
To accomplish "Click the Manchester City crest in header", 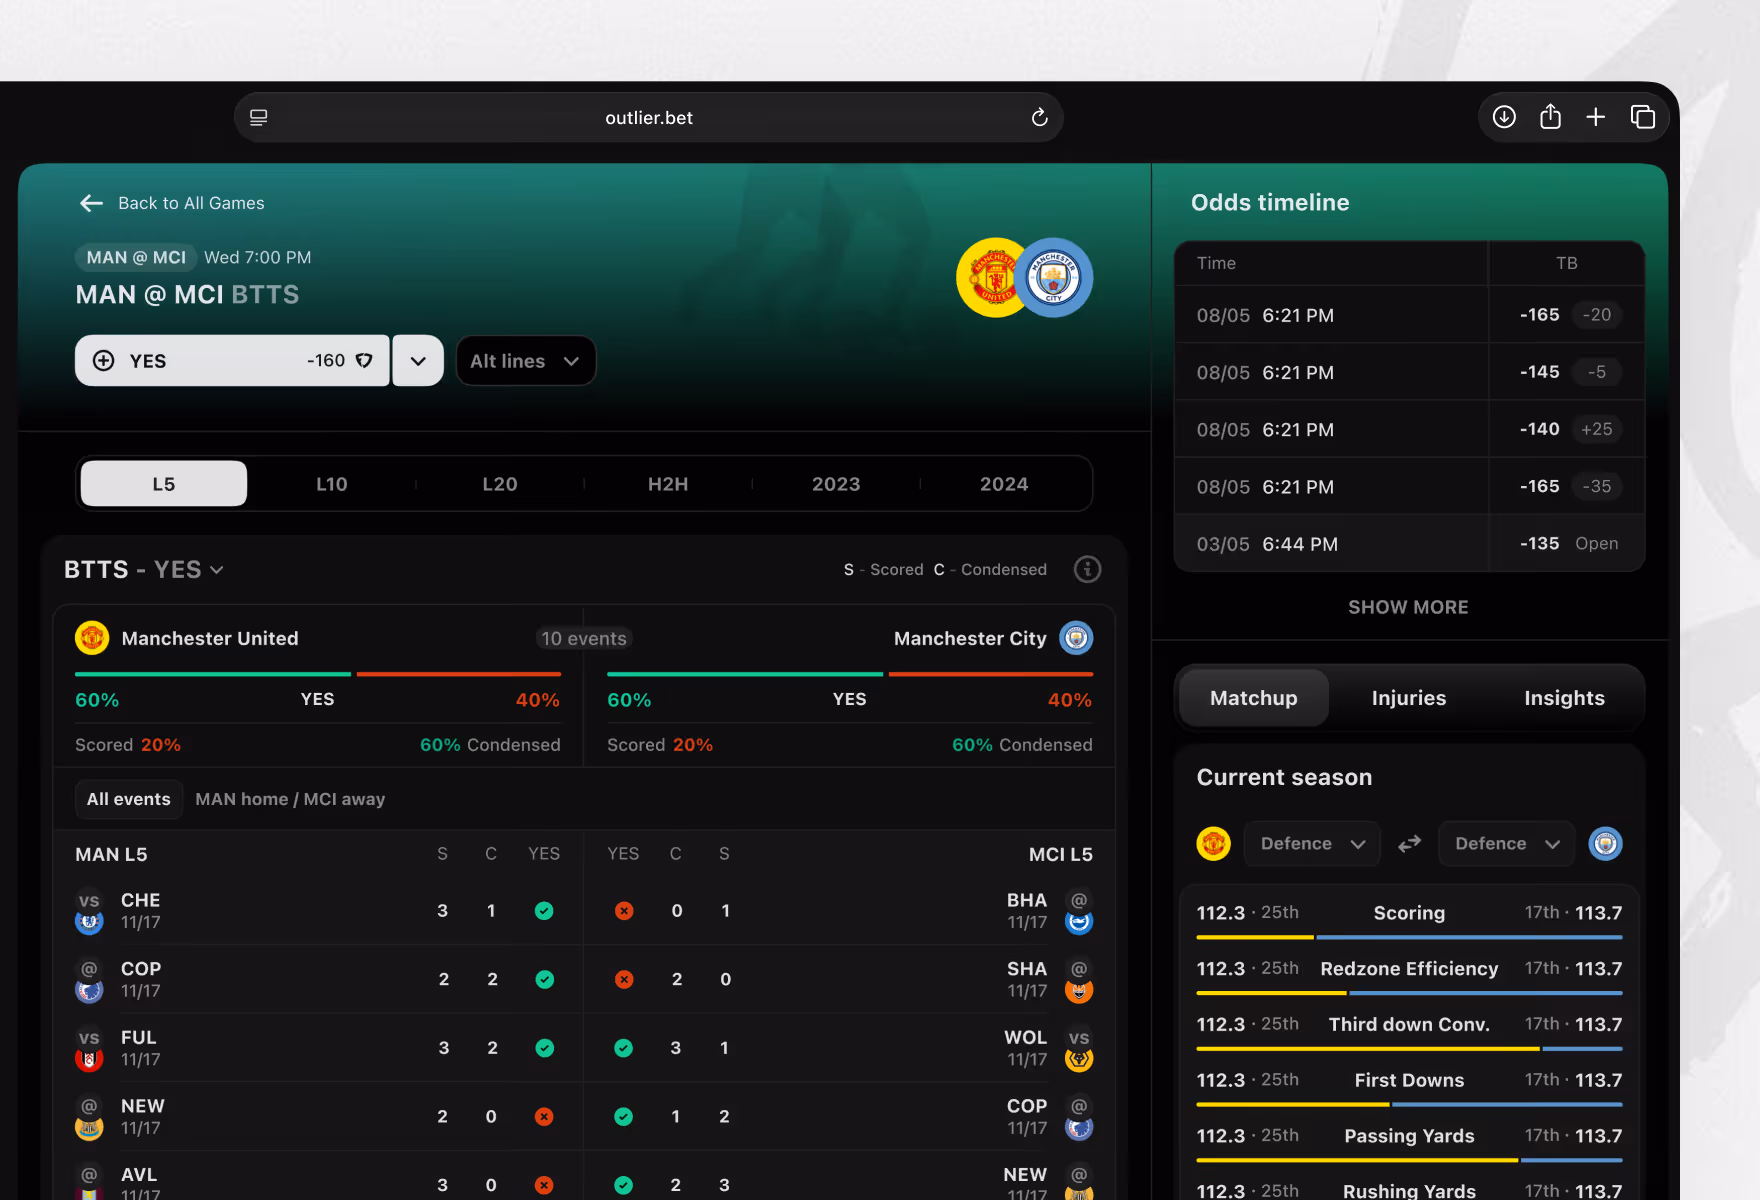I will pos(1054,277).
